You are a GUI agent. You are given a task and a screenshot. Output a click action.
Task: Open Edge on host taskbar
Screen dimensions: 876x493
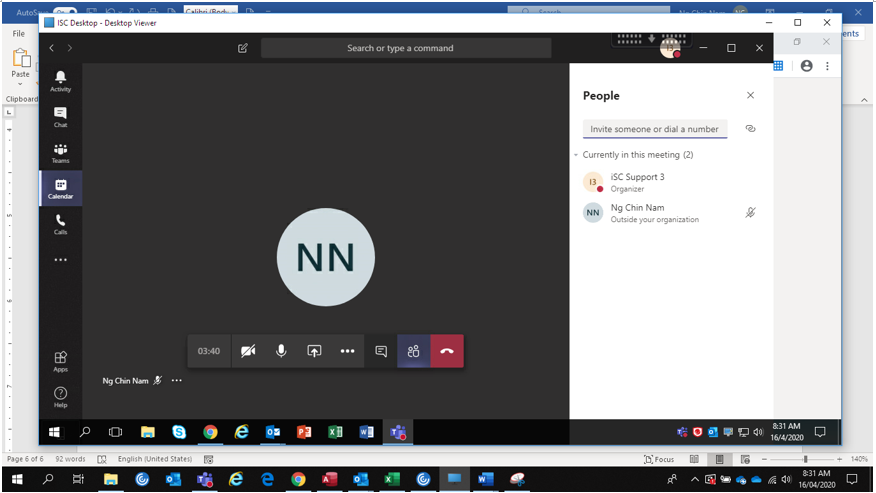[267, 480]
